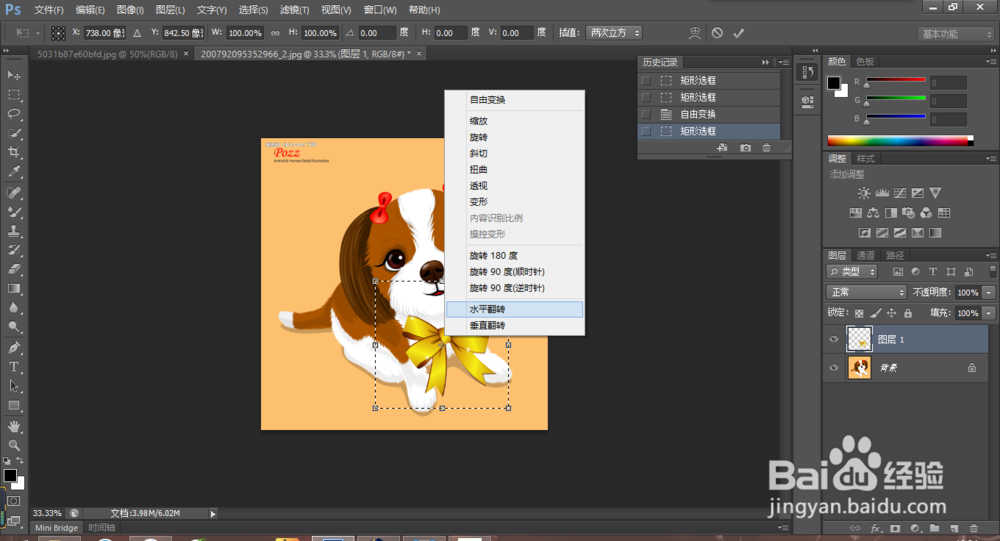The image size is (1000, 541).
Task: Open interpolation dropdown 两次立方
Action: (614, 33)
